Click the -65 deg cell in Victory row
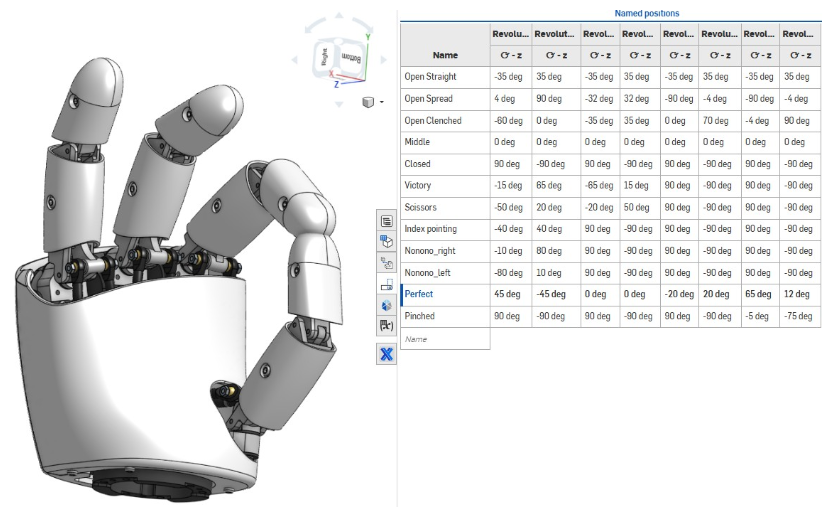The width and height of the screenshot is (830, 511). tap(600, 185)
